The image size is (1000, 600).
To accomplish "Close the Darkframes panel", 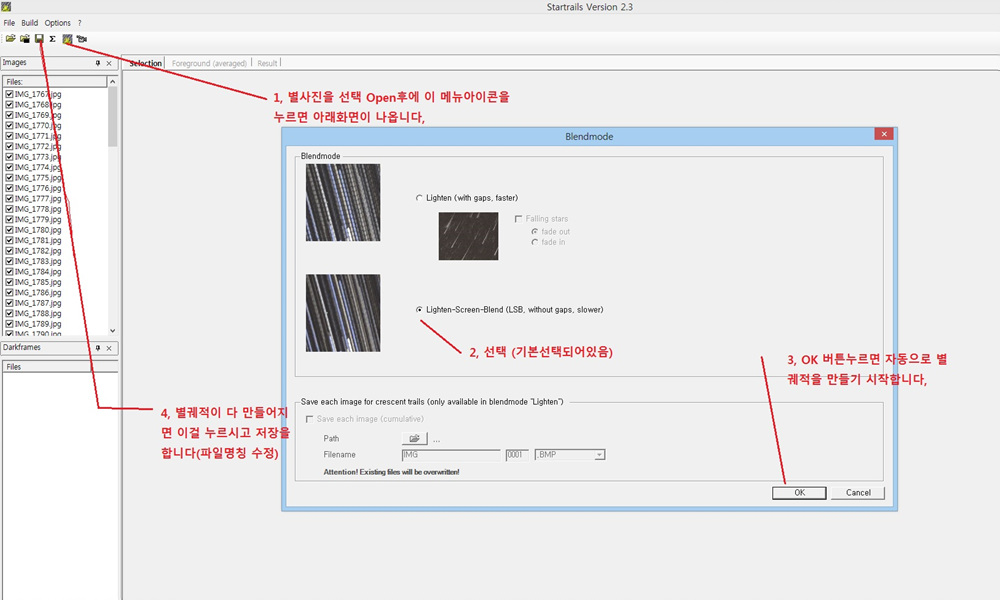I will coord(110,348).
